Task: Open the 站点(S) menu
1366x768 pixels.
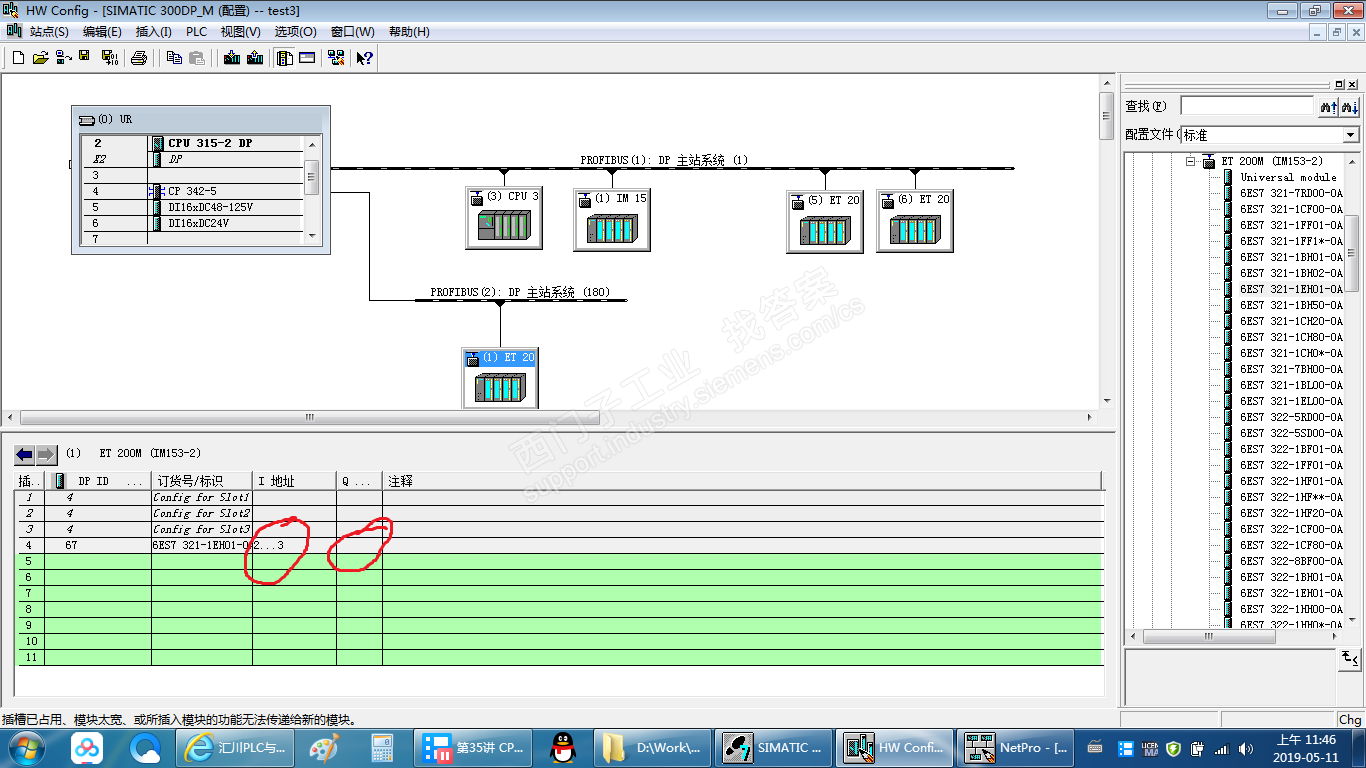Action: (49, 32)
